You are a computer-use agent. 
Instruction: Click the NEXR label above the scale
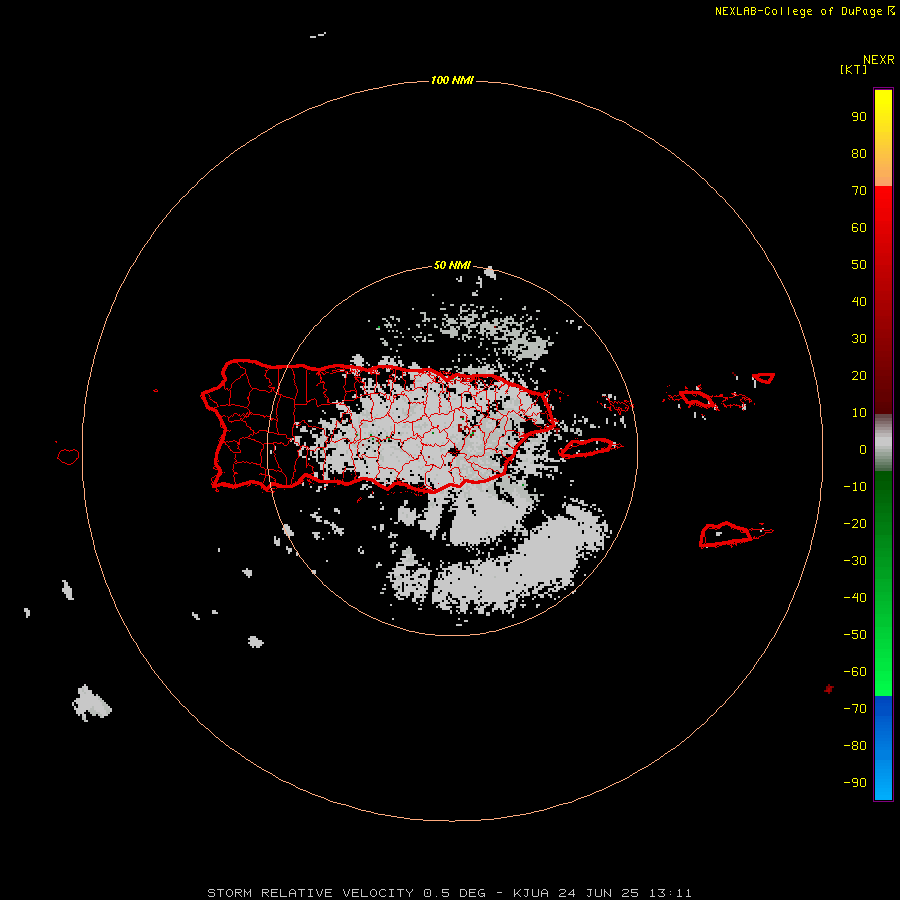[x=878, y=60]
